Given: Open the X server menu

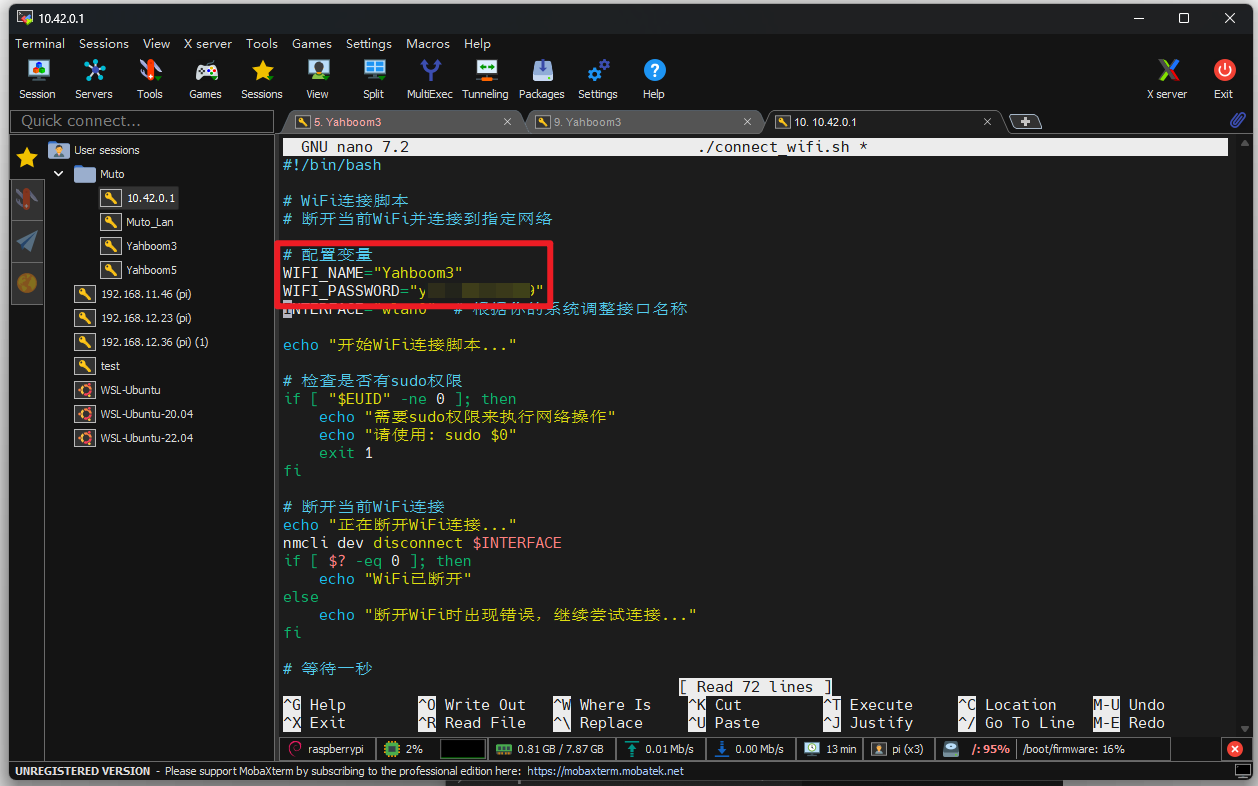Looking at the screenshot, I should tap(207, 43).
